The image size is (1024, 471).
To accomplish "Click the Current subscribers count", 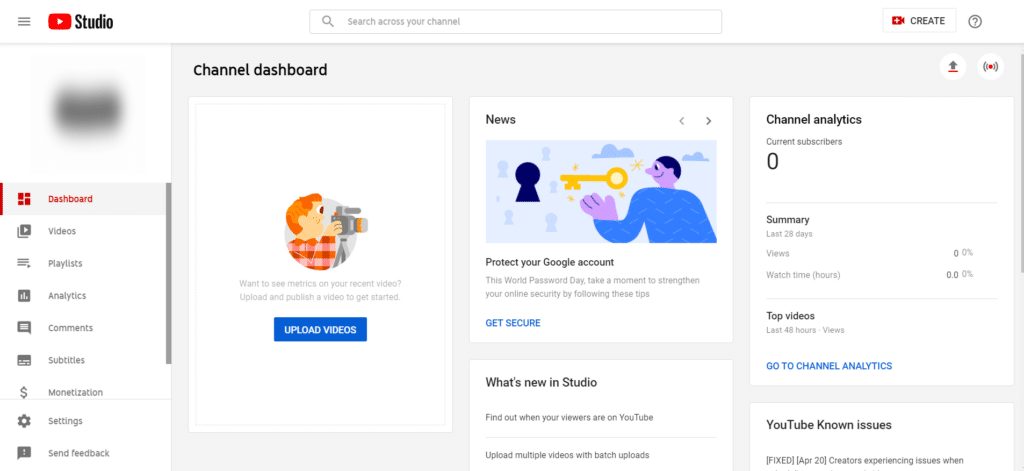I will tap(773, 162).
